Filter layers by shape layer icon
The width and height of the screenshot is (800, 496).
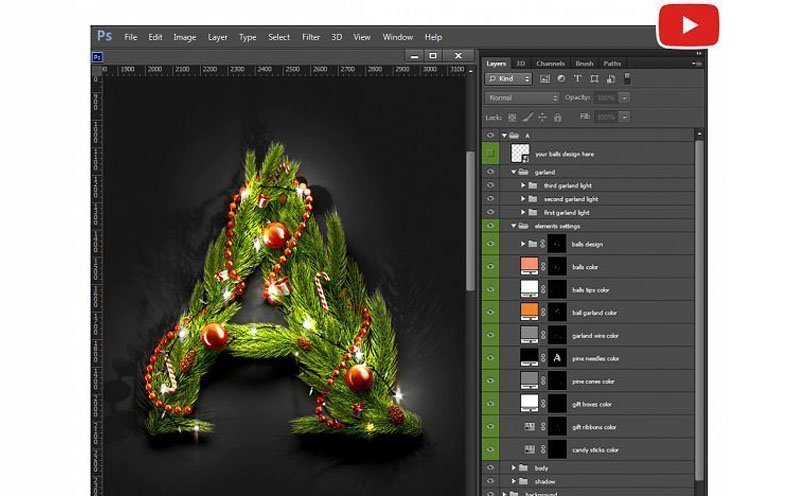[594, 79]
